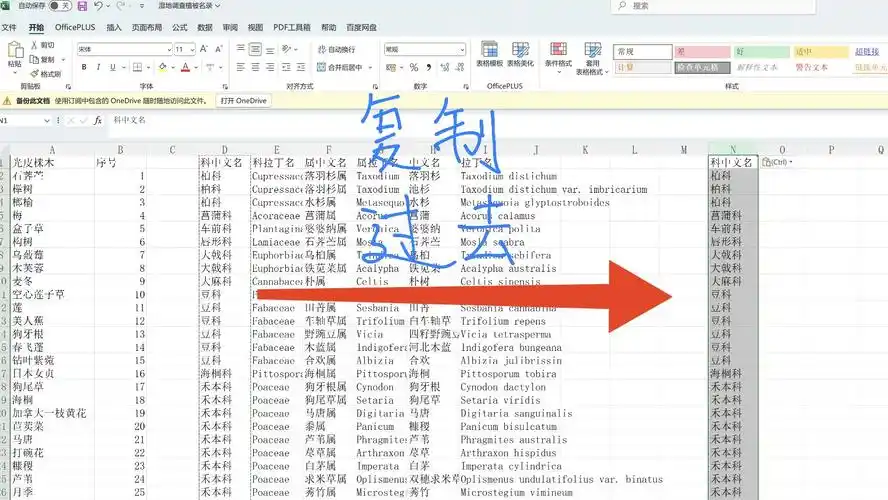Image resolution: width=888 pixels, height=500 pixels.
Task: Switch to the 插入 Insert tab
Action: click(x=114, y=27)
